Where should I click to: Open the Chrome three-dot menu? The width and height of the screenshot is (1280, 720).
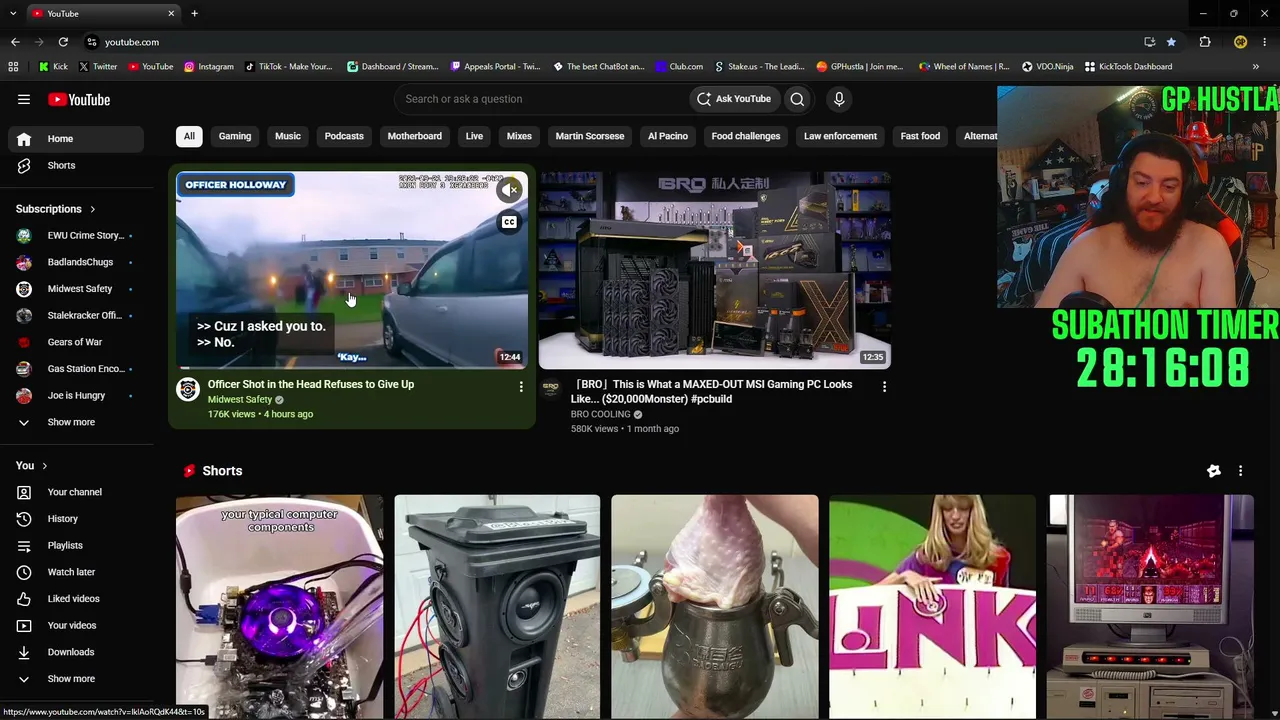[x=1264, y=42]
